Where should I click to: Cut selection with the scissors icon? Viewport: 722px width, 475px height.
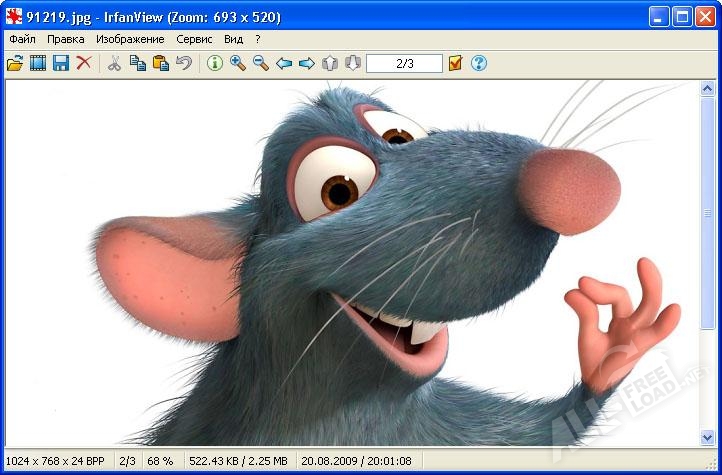coord(114,63)
